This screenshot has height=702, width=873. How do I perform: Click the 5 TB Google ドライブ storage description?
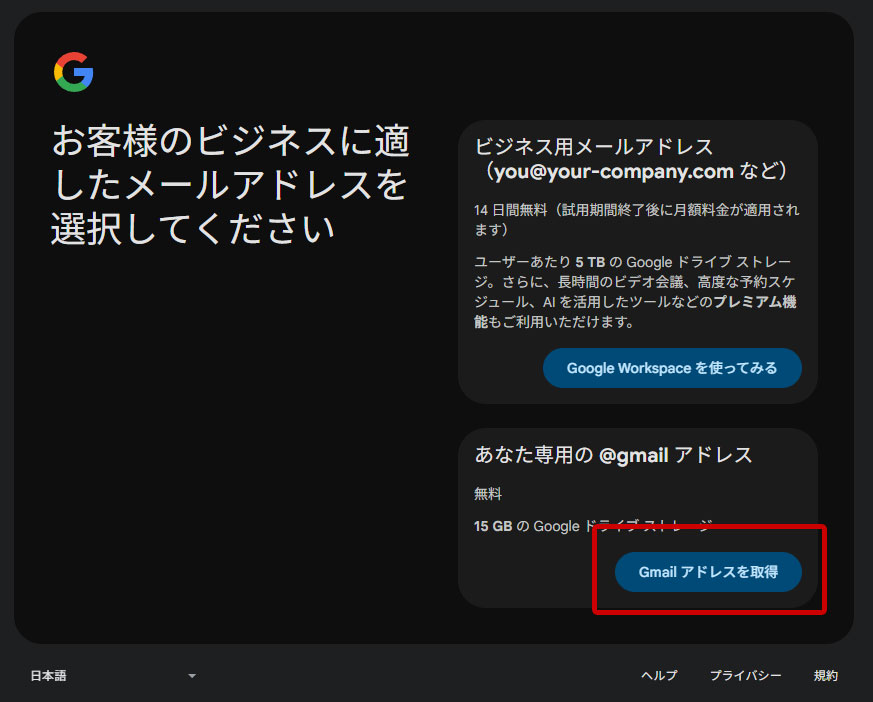(x=635, y=291)
